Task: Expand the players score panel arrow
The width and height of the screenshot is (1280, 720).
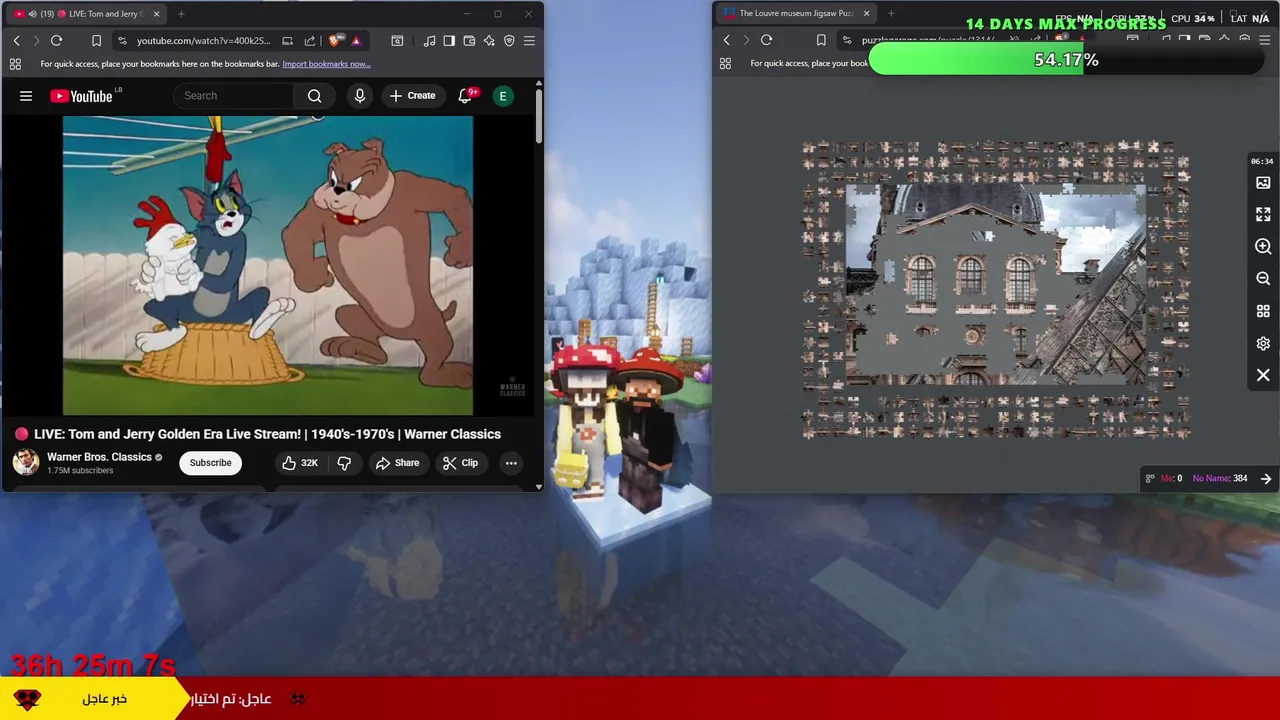Action: [x=1266, y=479]
